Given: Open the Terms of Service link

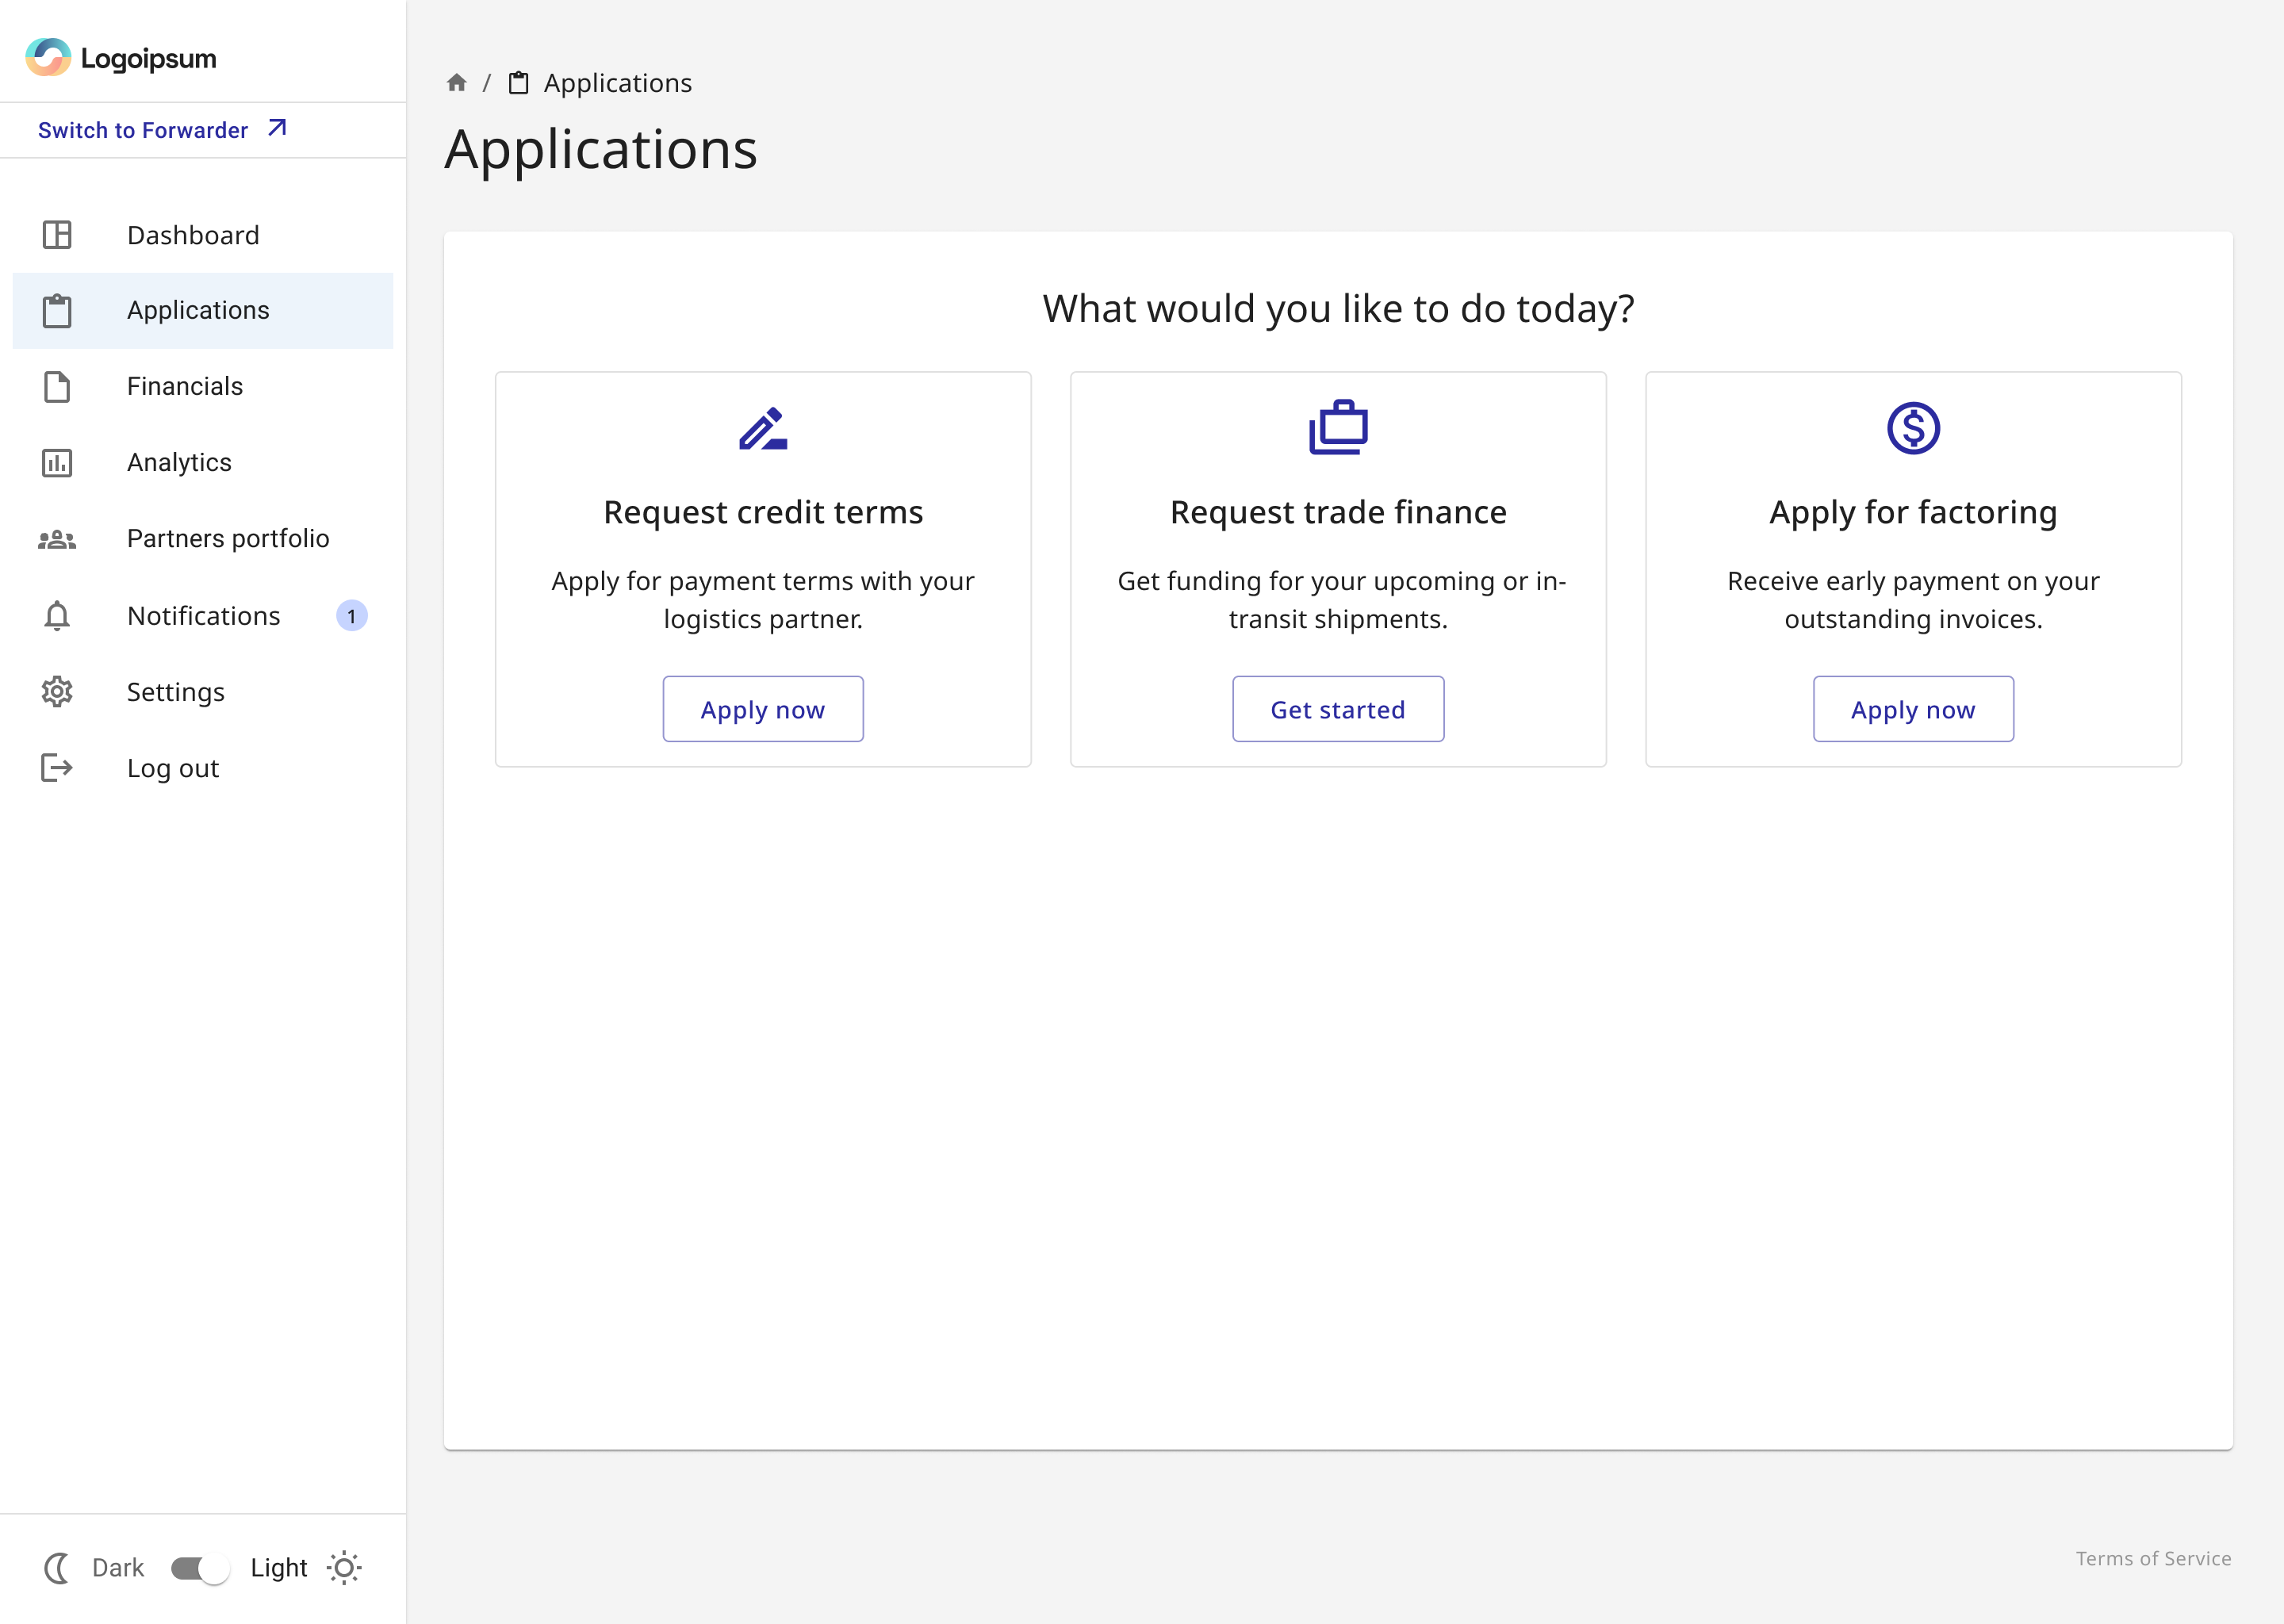Looking at the screenshot, I should [2153, 1558].
